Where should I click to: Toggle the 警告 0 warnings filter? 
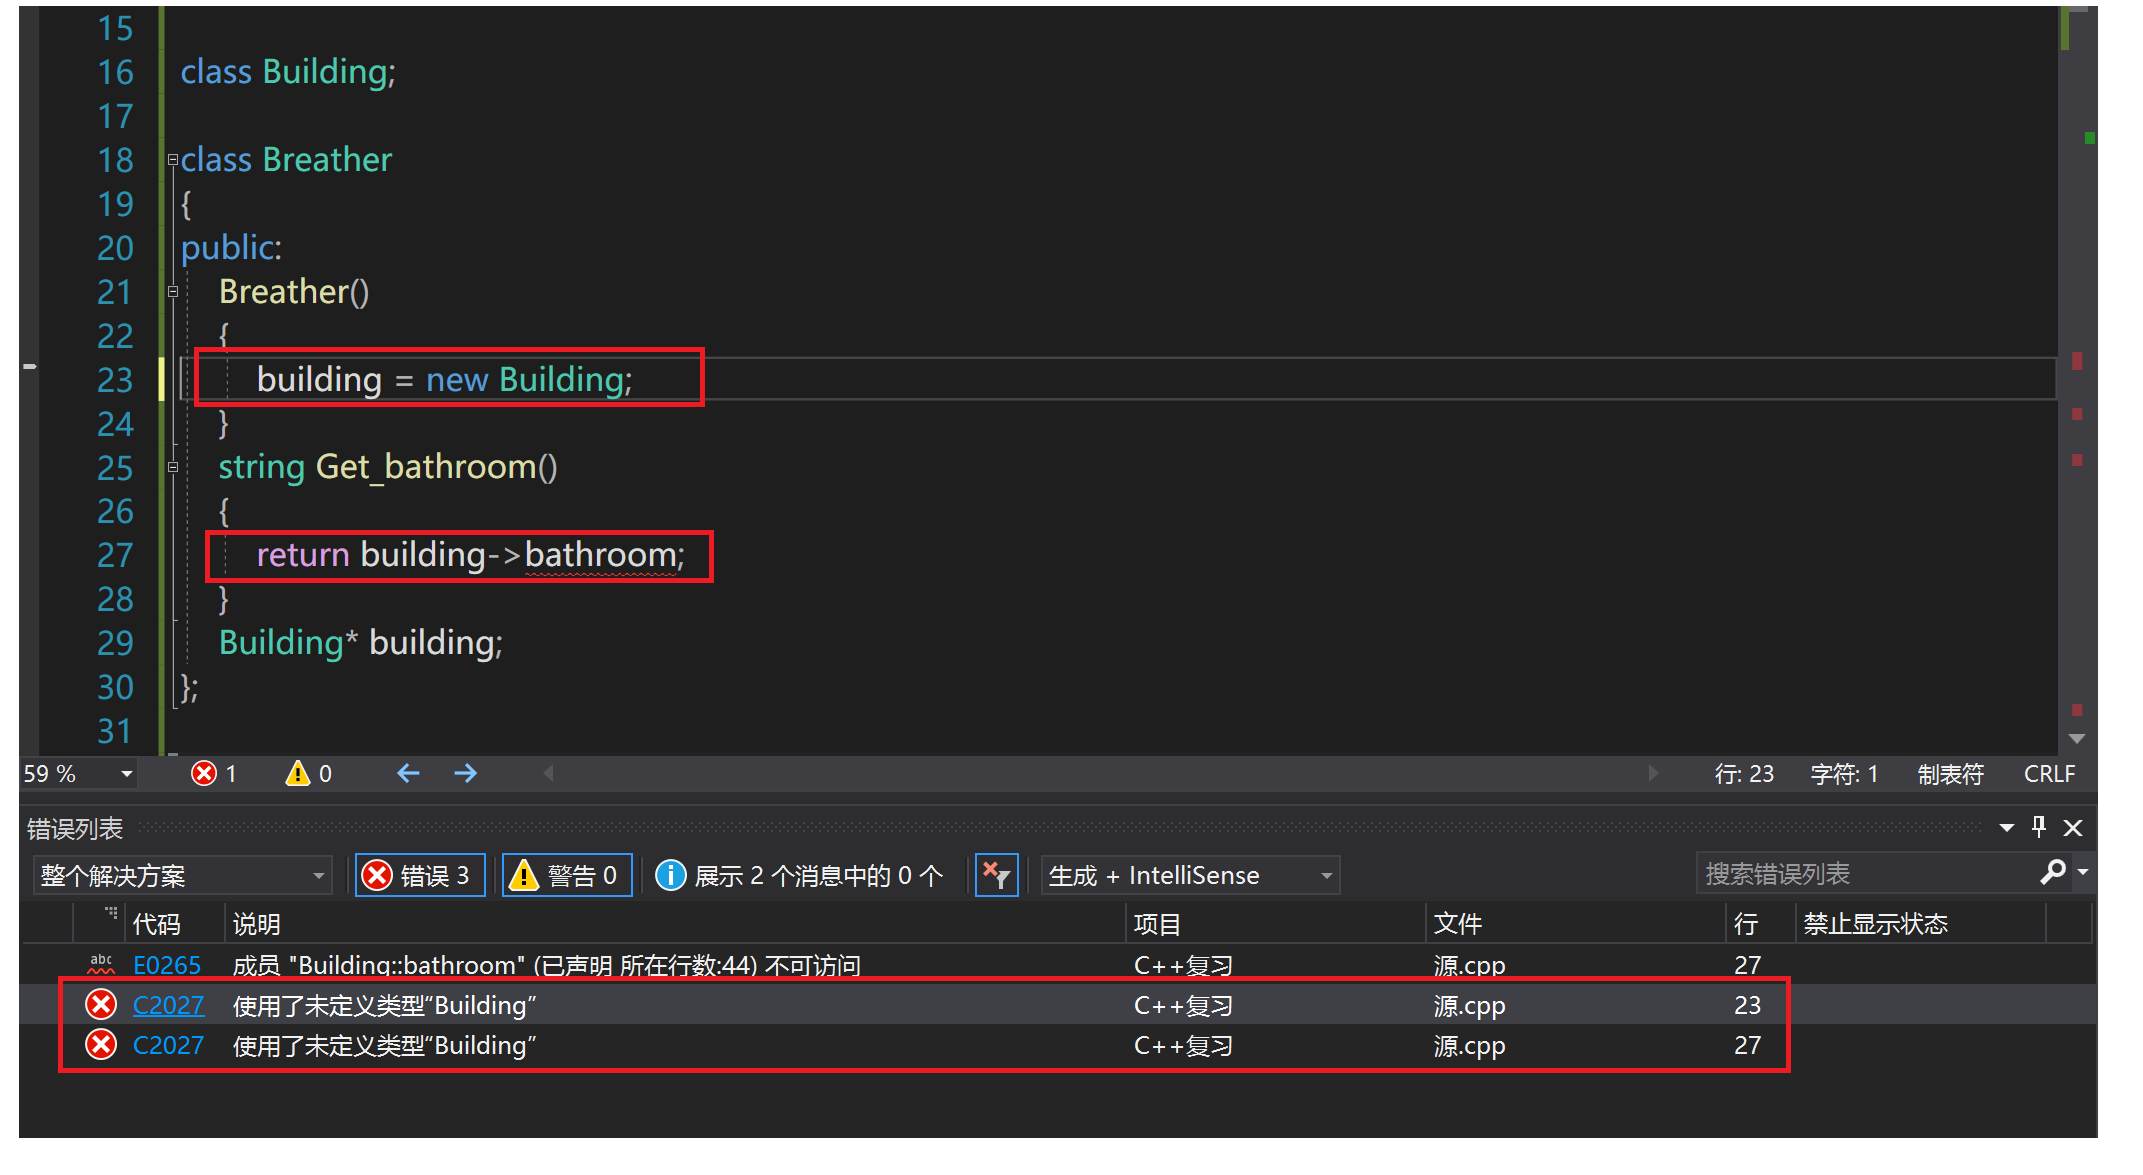(x=566, y=875)
